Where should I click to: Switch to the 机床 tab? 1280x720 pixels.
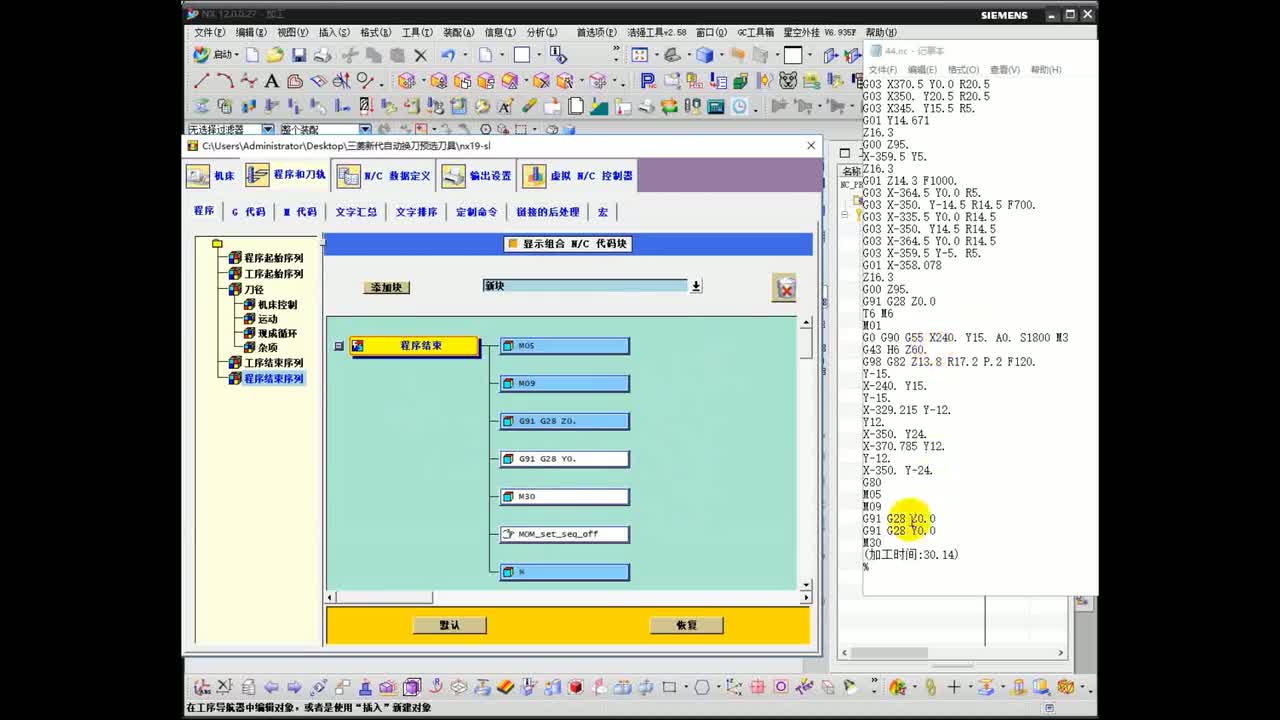[211, 176]
